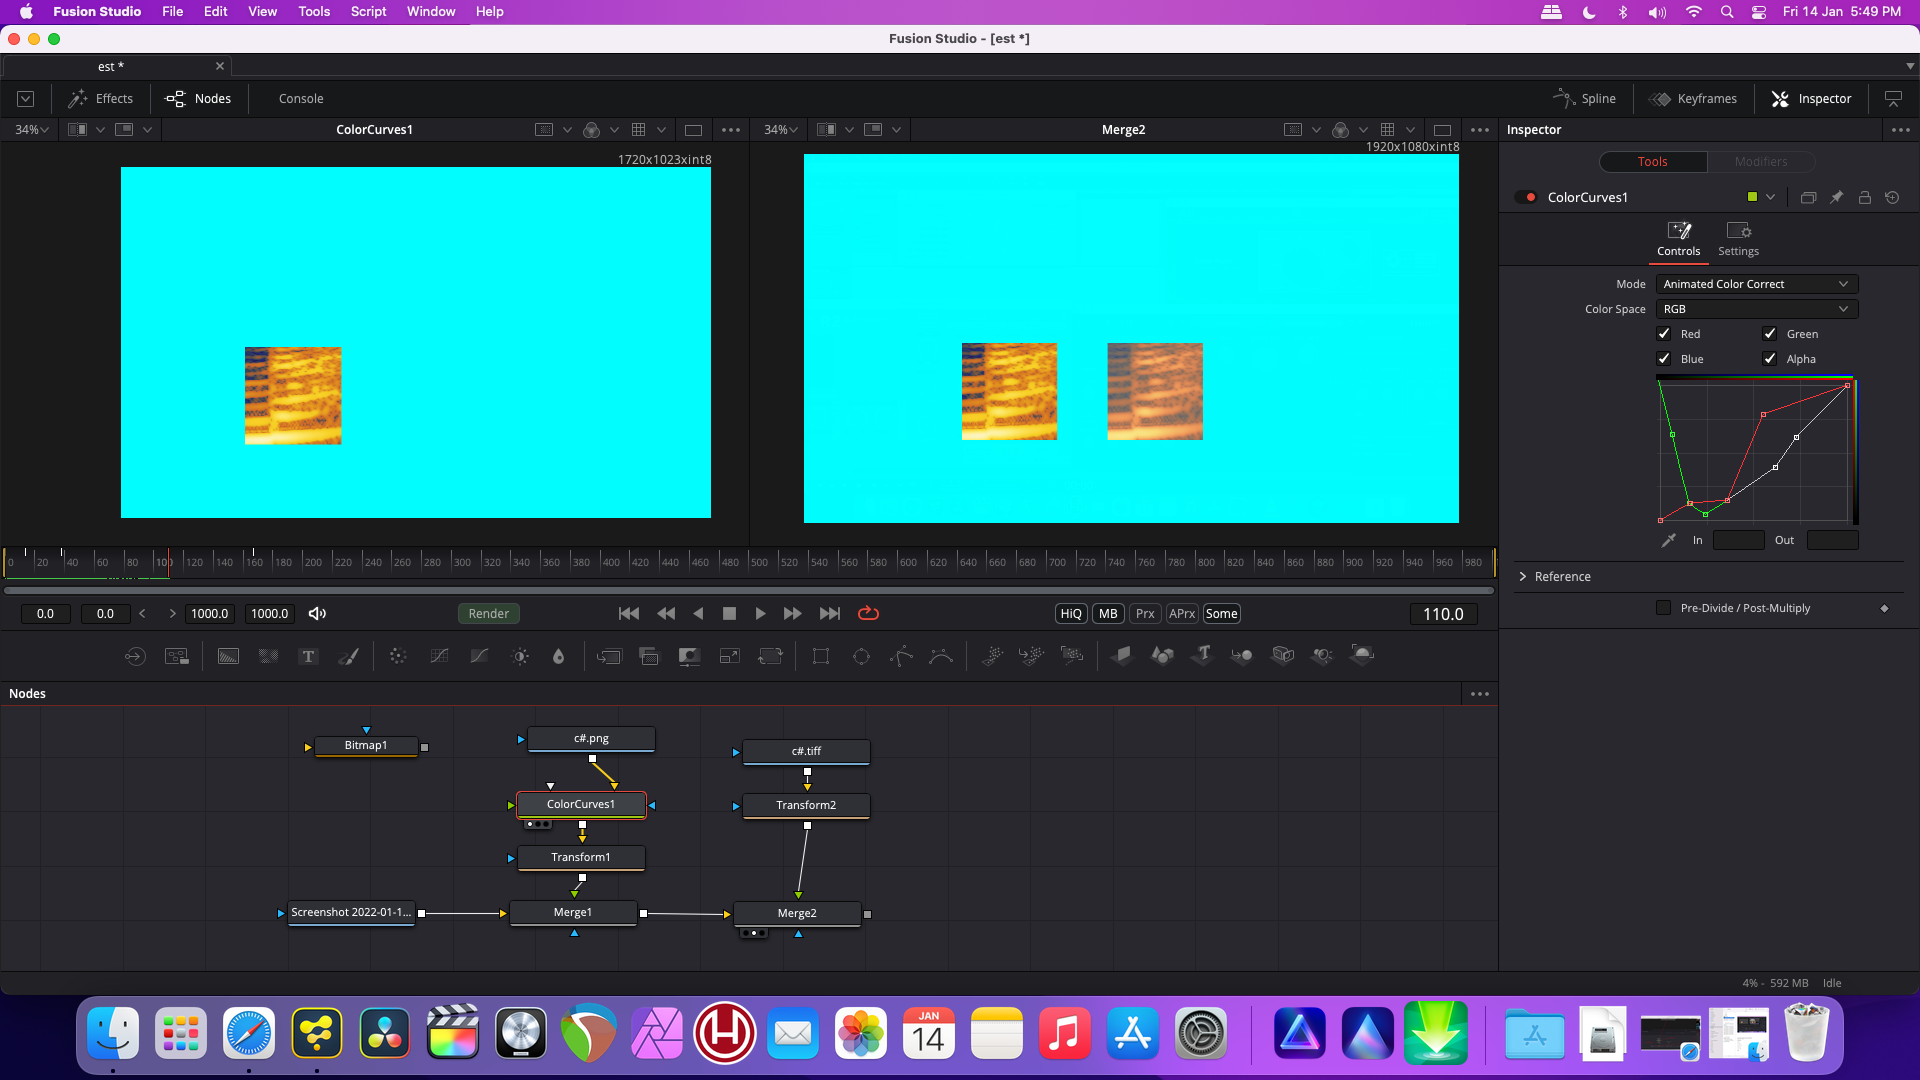Open the Mode dropdown Animated Color Correct
The width and height of the screenshot is (1920, 1080).
tap(1757, 284)
